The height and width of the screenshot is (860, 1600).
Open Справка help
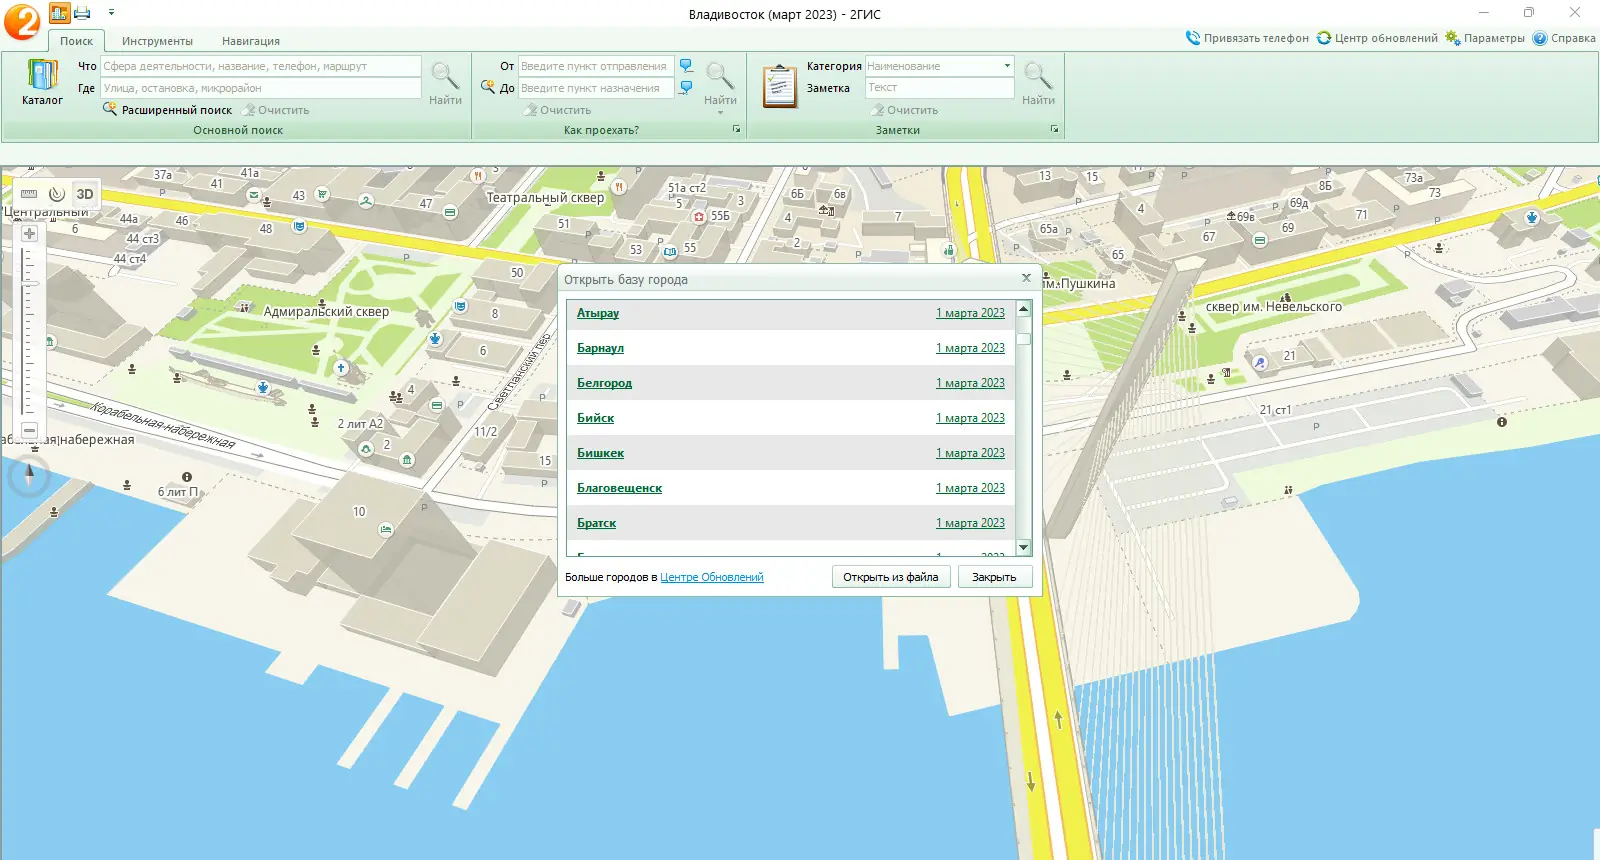[x=1564, y=38]
